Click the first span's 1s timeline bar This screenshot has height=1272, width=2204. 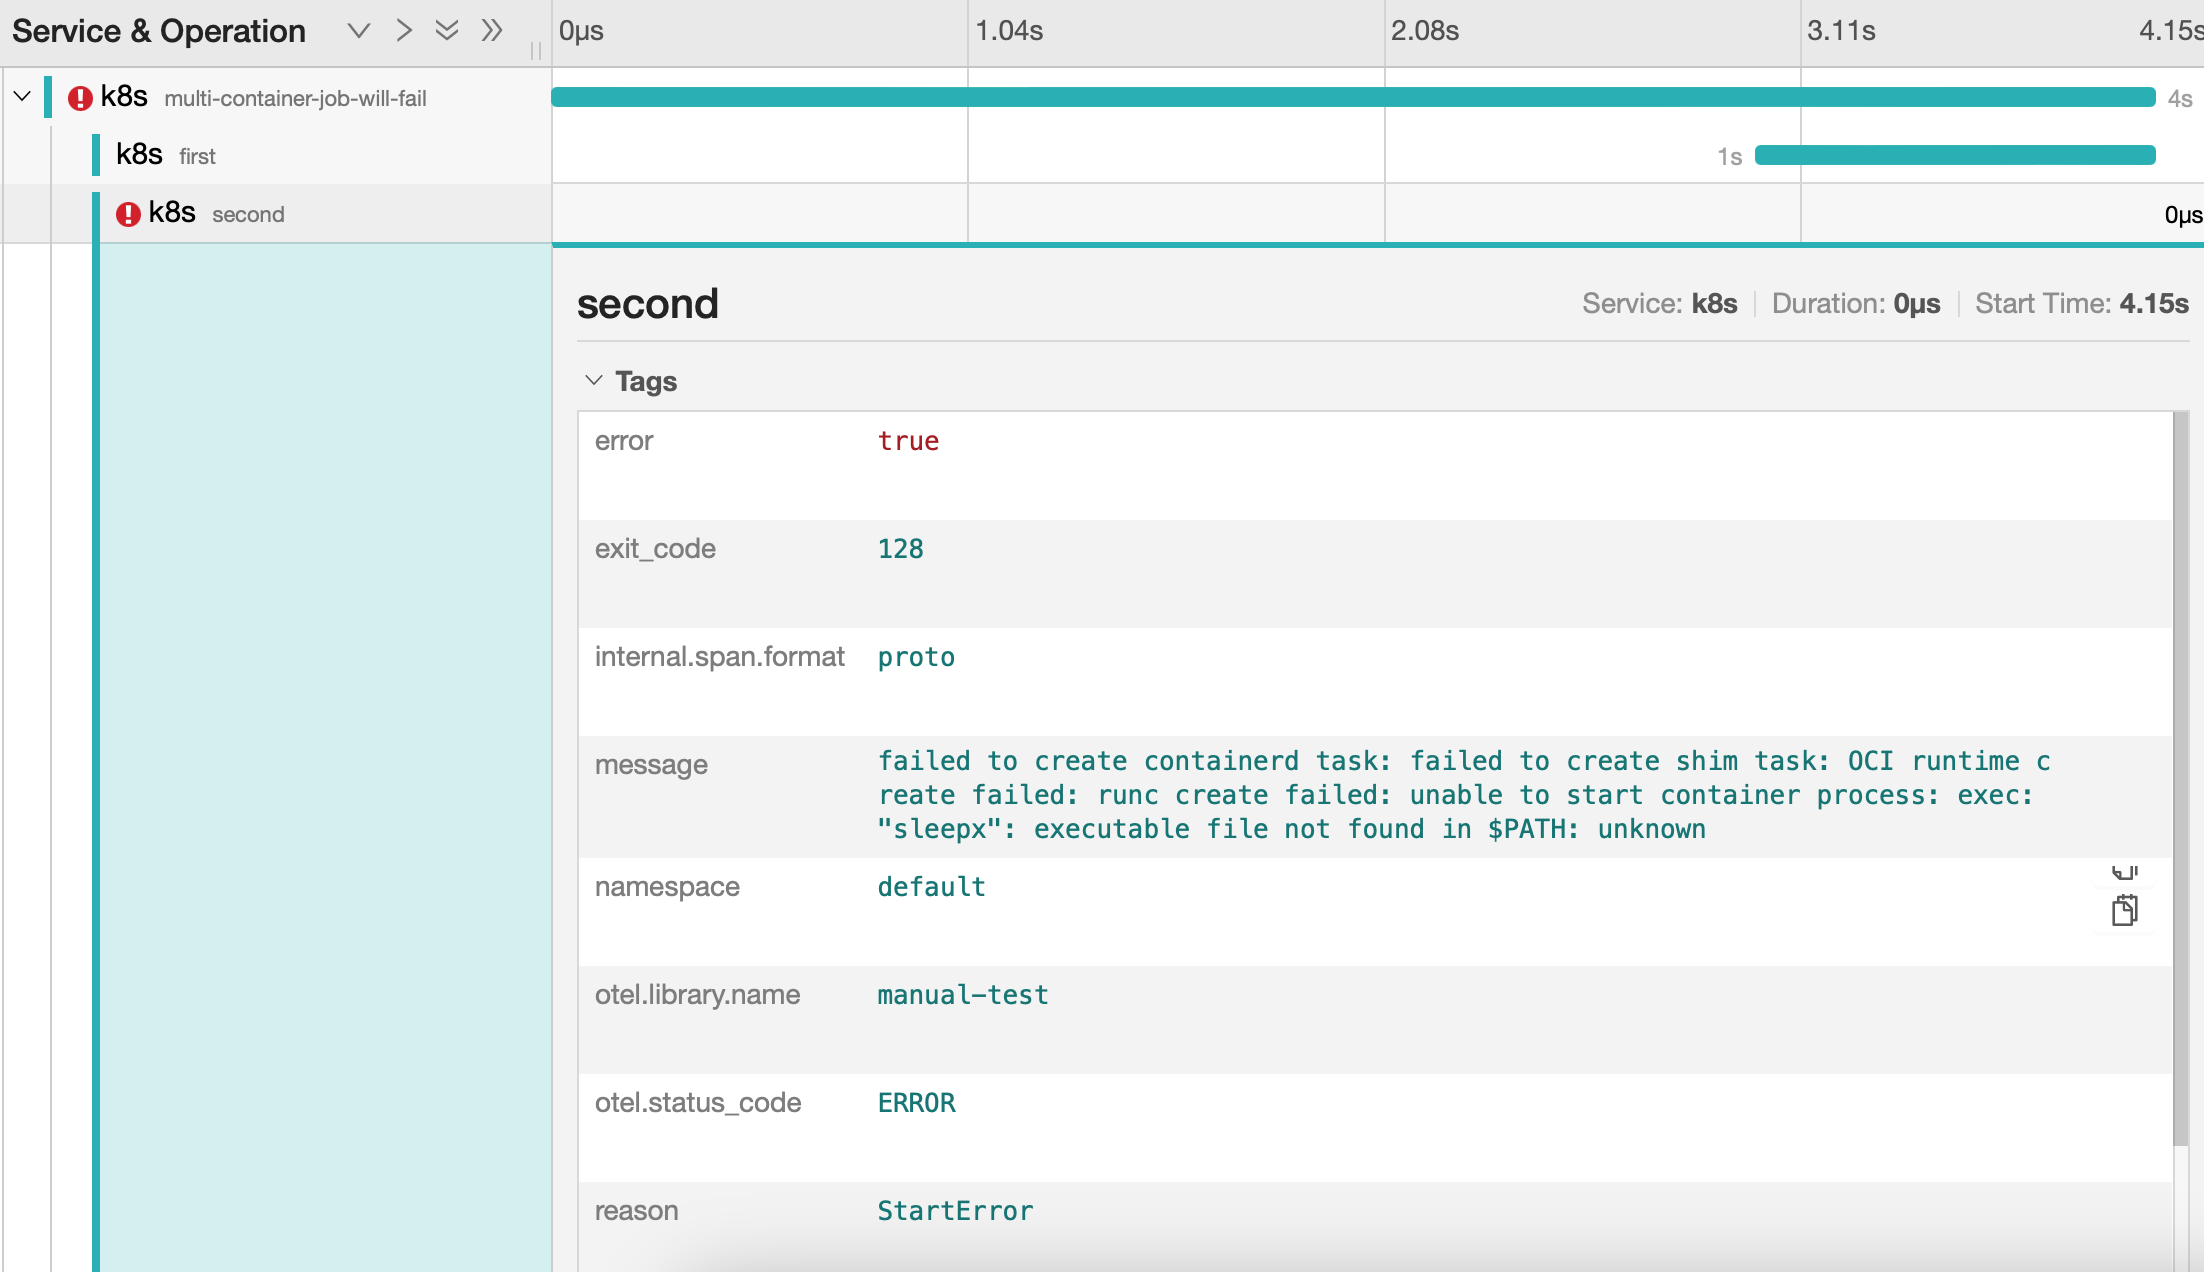[x=1955, y=155]
